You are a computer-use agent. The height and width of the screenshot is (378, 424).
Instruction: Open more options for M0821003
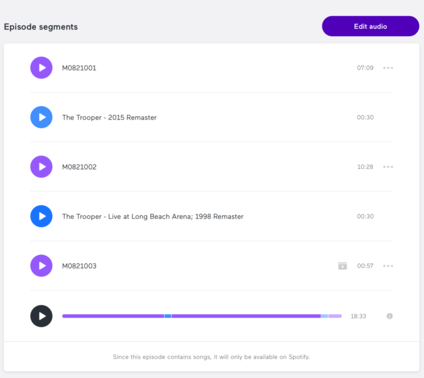click(388, 266)
